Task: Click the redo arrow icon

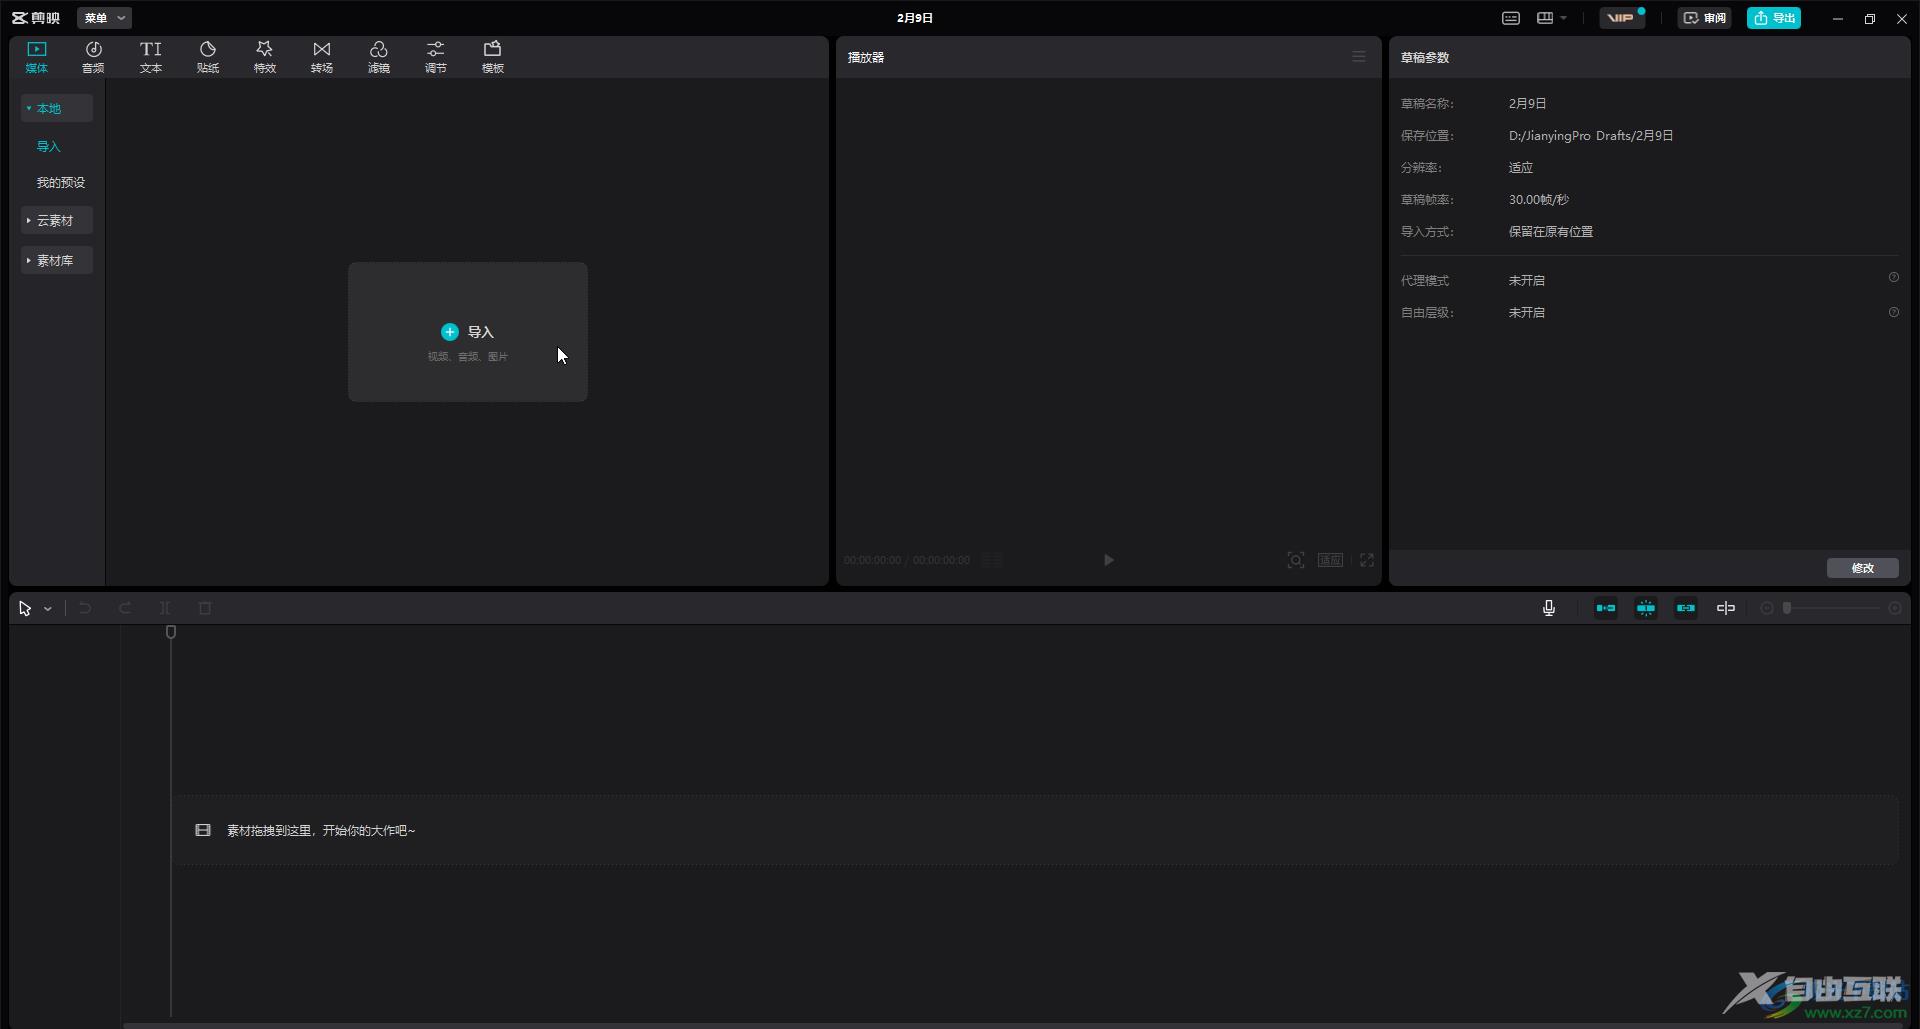Action: [x=125, y=608]
